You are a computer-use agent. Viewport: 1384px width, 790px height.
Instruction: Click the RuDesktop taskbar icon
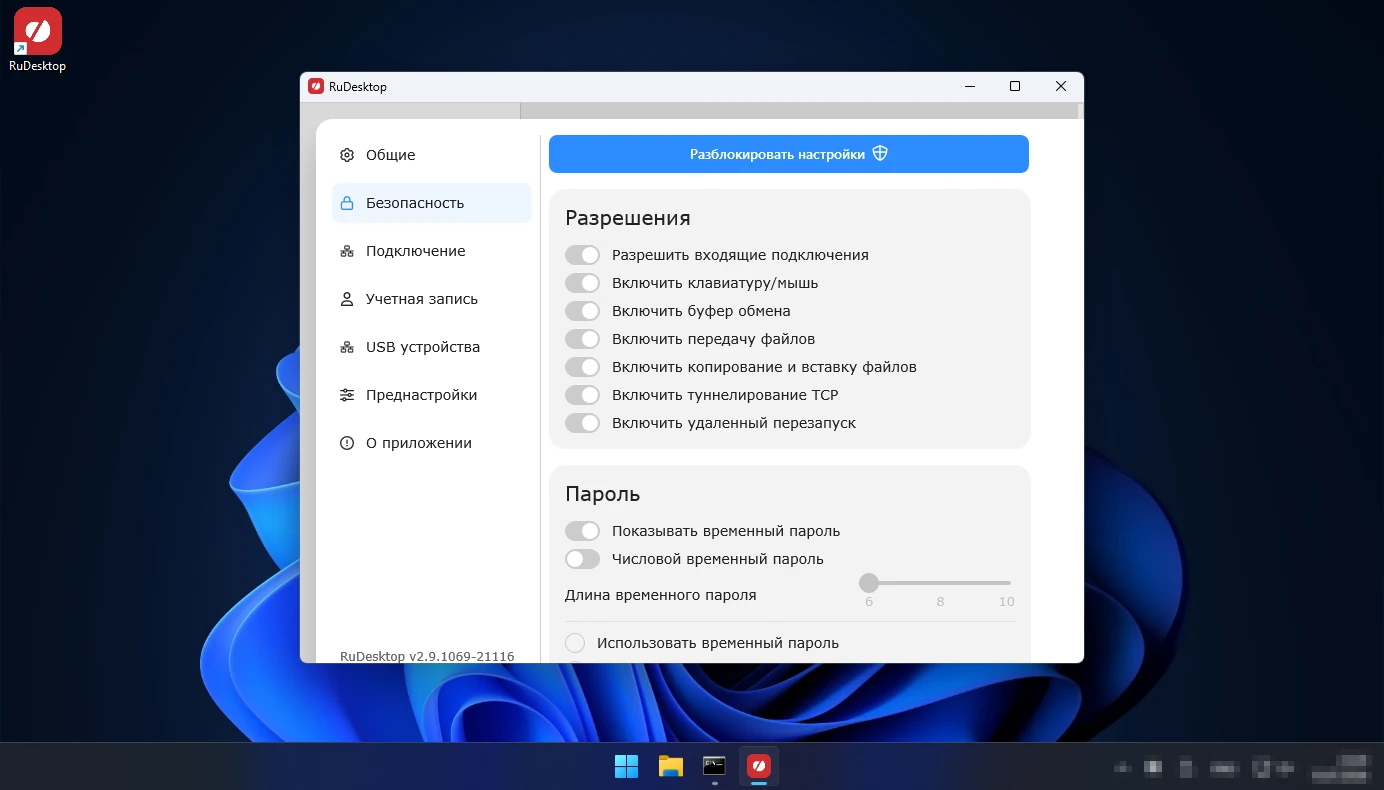pos(758,767)
